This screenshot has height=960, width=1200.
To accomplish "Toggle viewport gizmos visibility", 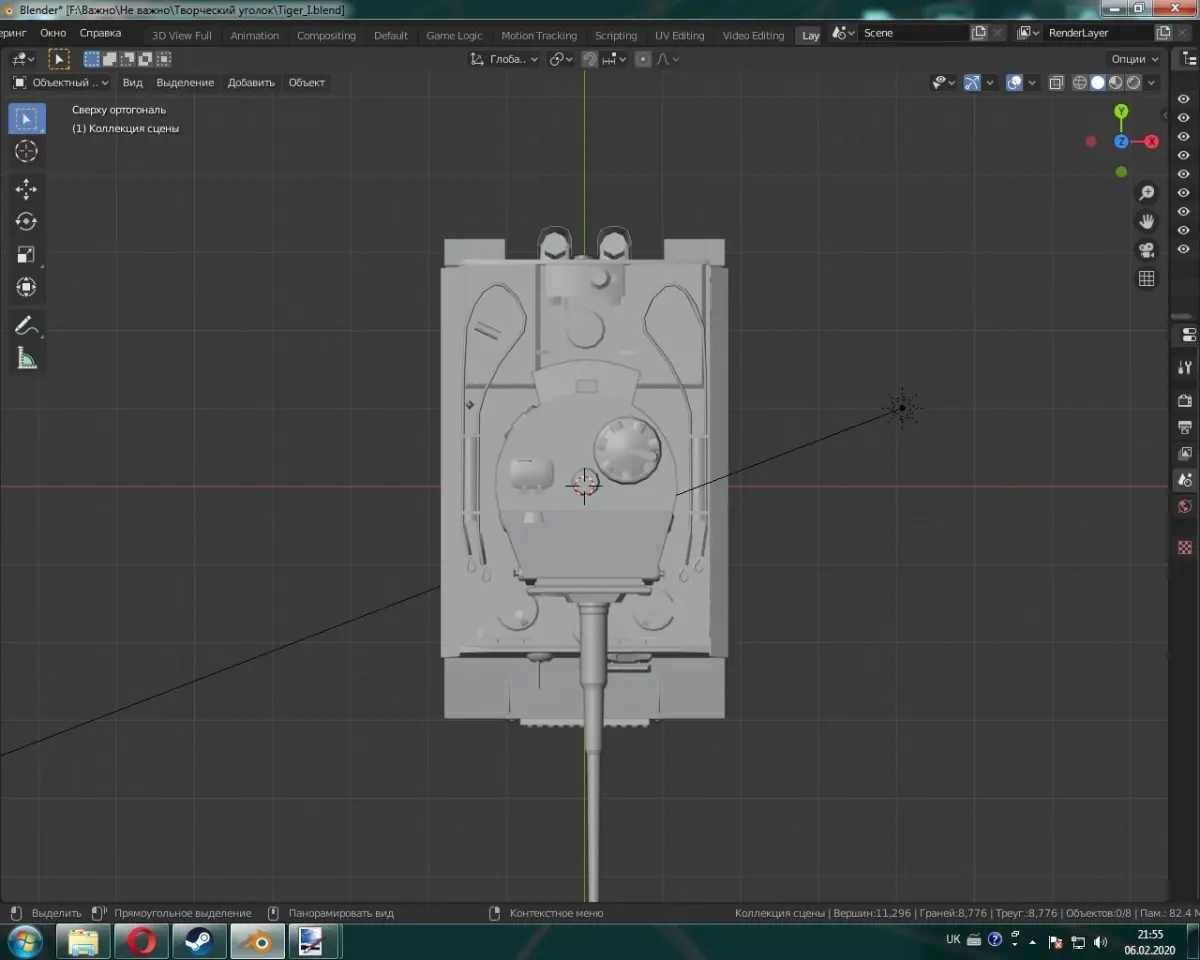I will tap(971, 83).
